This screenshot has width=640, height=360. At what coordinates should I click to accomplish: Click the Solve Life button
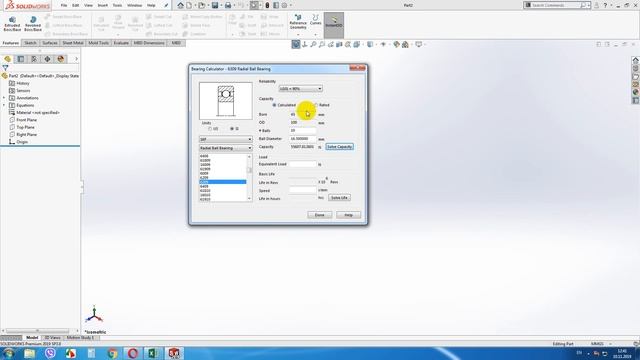point(339,198)
